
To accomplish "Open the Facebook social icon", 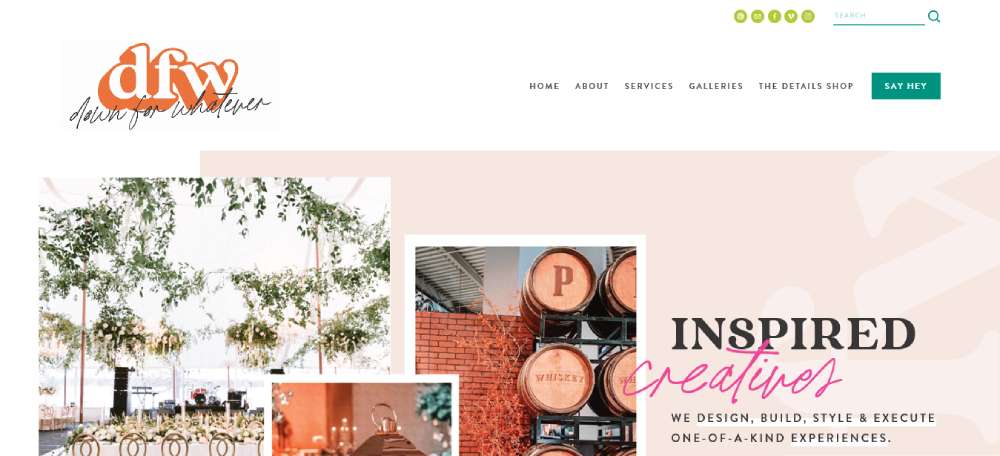I will point(774,17).
